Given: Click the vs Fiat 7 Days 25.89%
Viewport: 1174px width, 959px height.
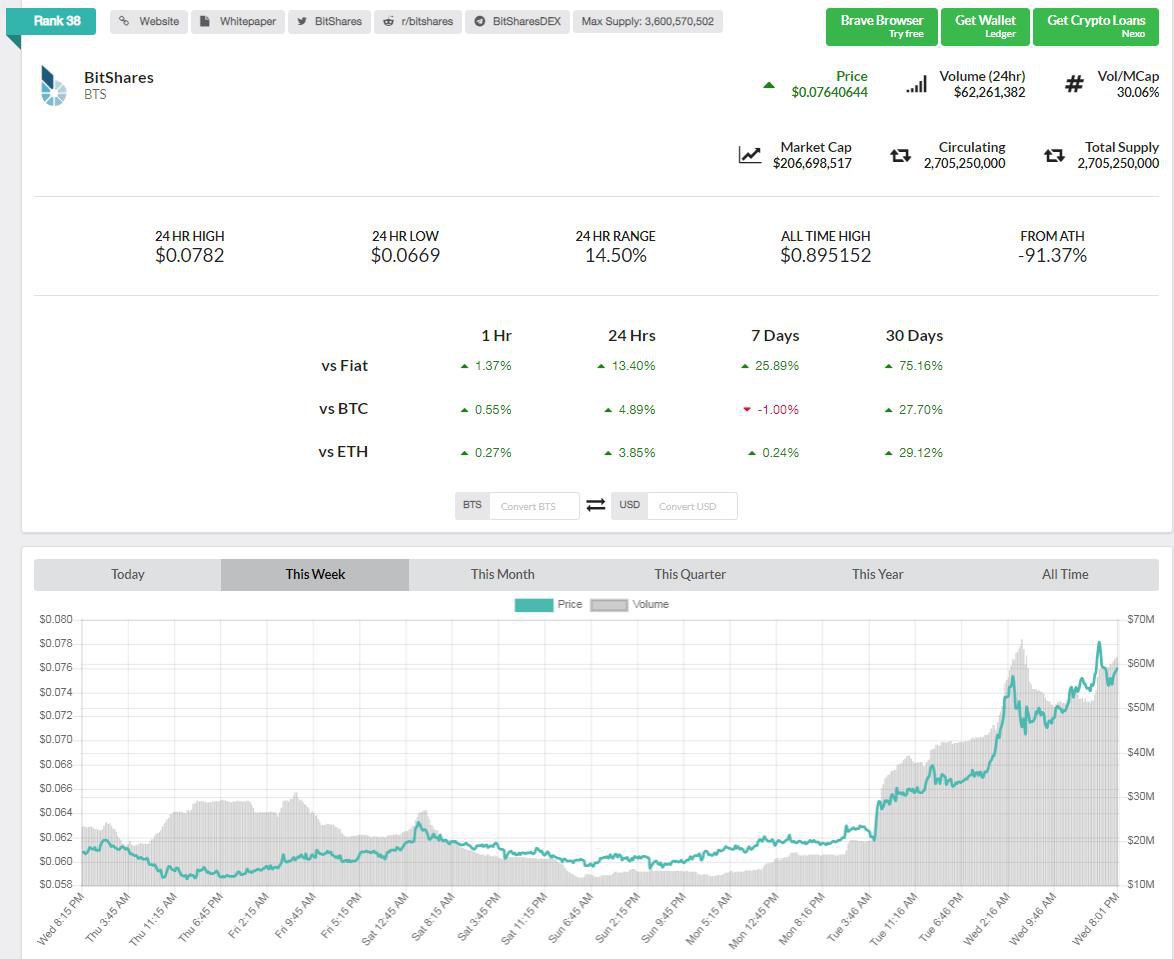Looking at the screenshot, I should [777, 366].
